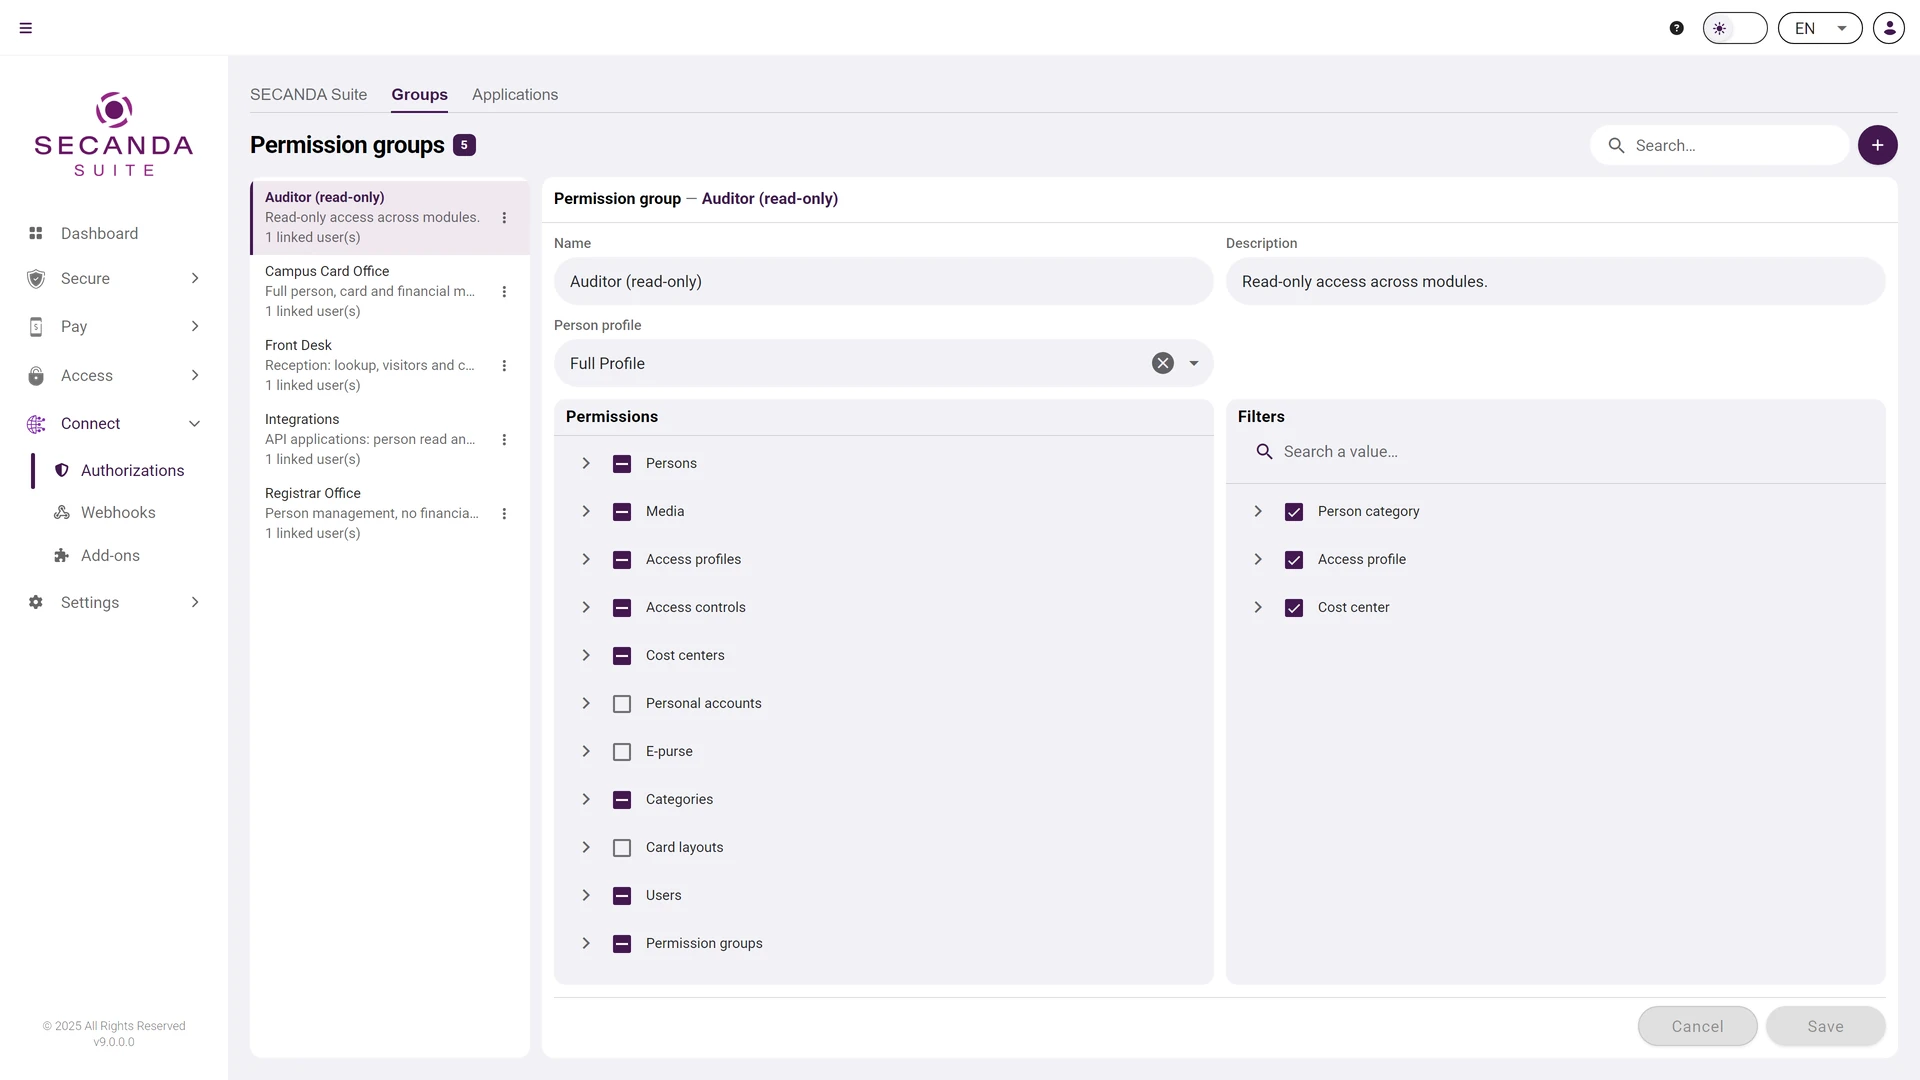Click the permission groups Search field
Image resolution: width=1920 pixels, height=1080 pixels.
coord(1719,145)
